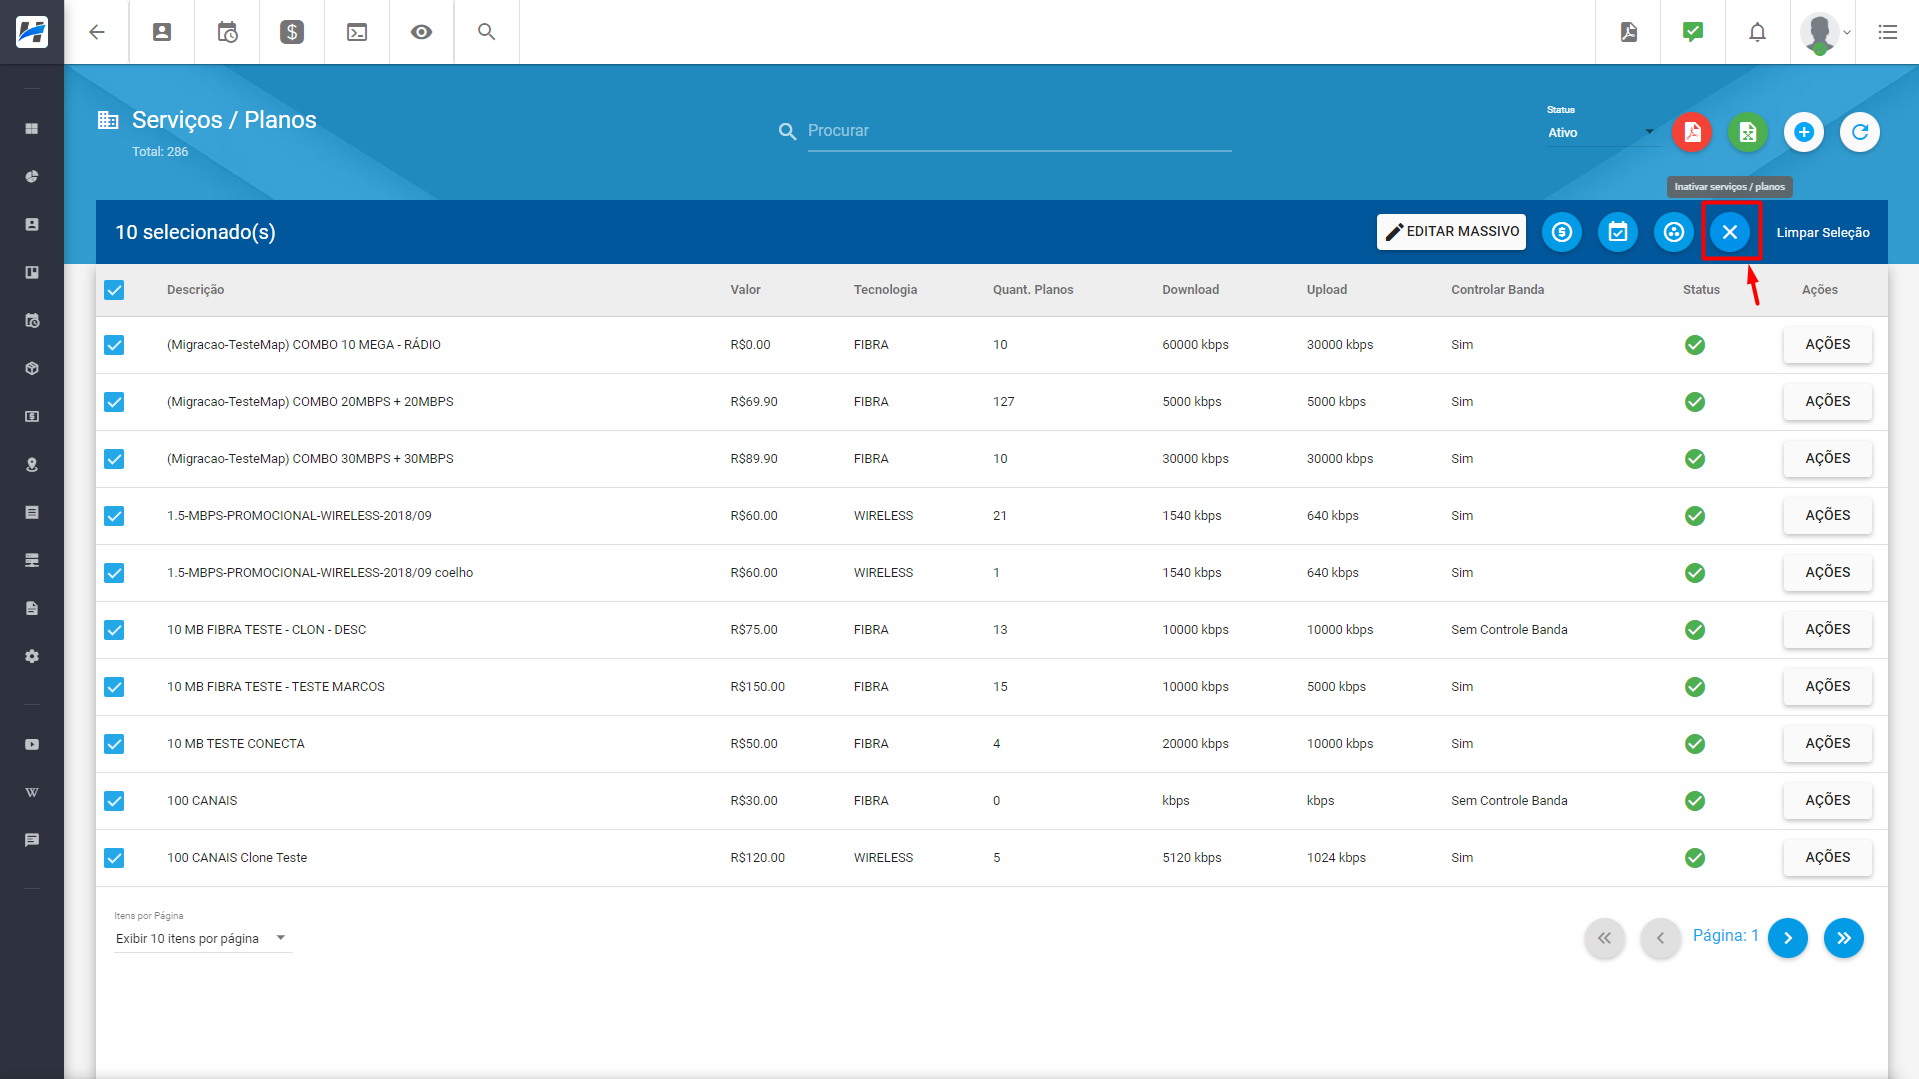Click Inativar serviços / planos X button

coord(1730,232)
